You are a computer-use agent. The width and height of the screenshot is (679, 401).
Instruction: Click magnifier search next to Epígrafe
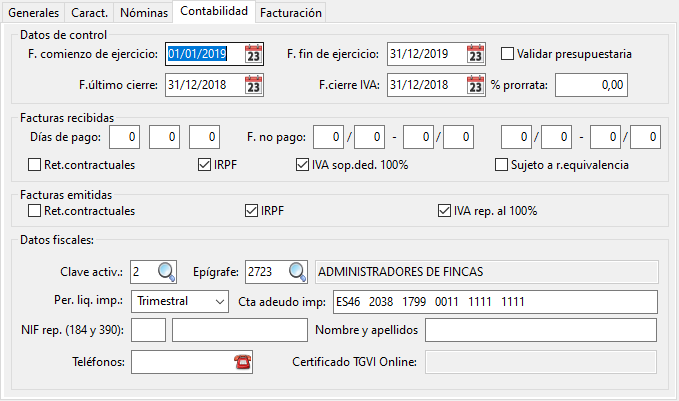point(298,271)
